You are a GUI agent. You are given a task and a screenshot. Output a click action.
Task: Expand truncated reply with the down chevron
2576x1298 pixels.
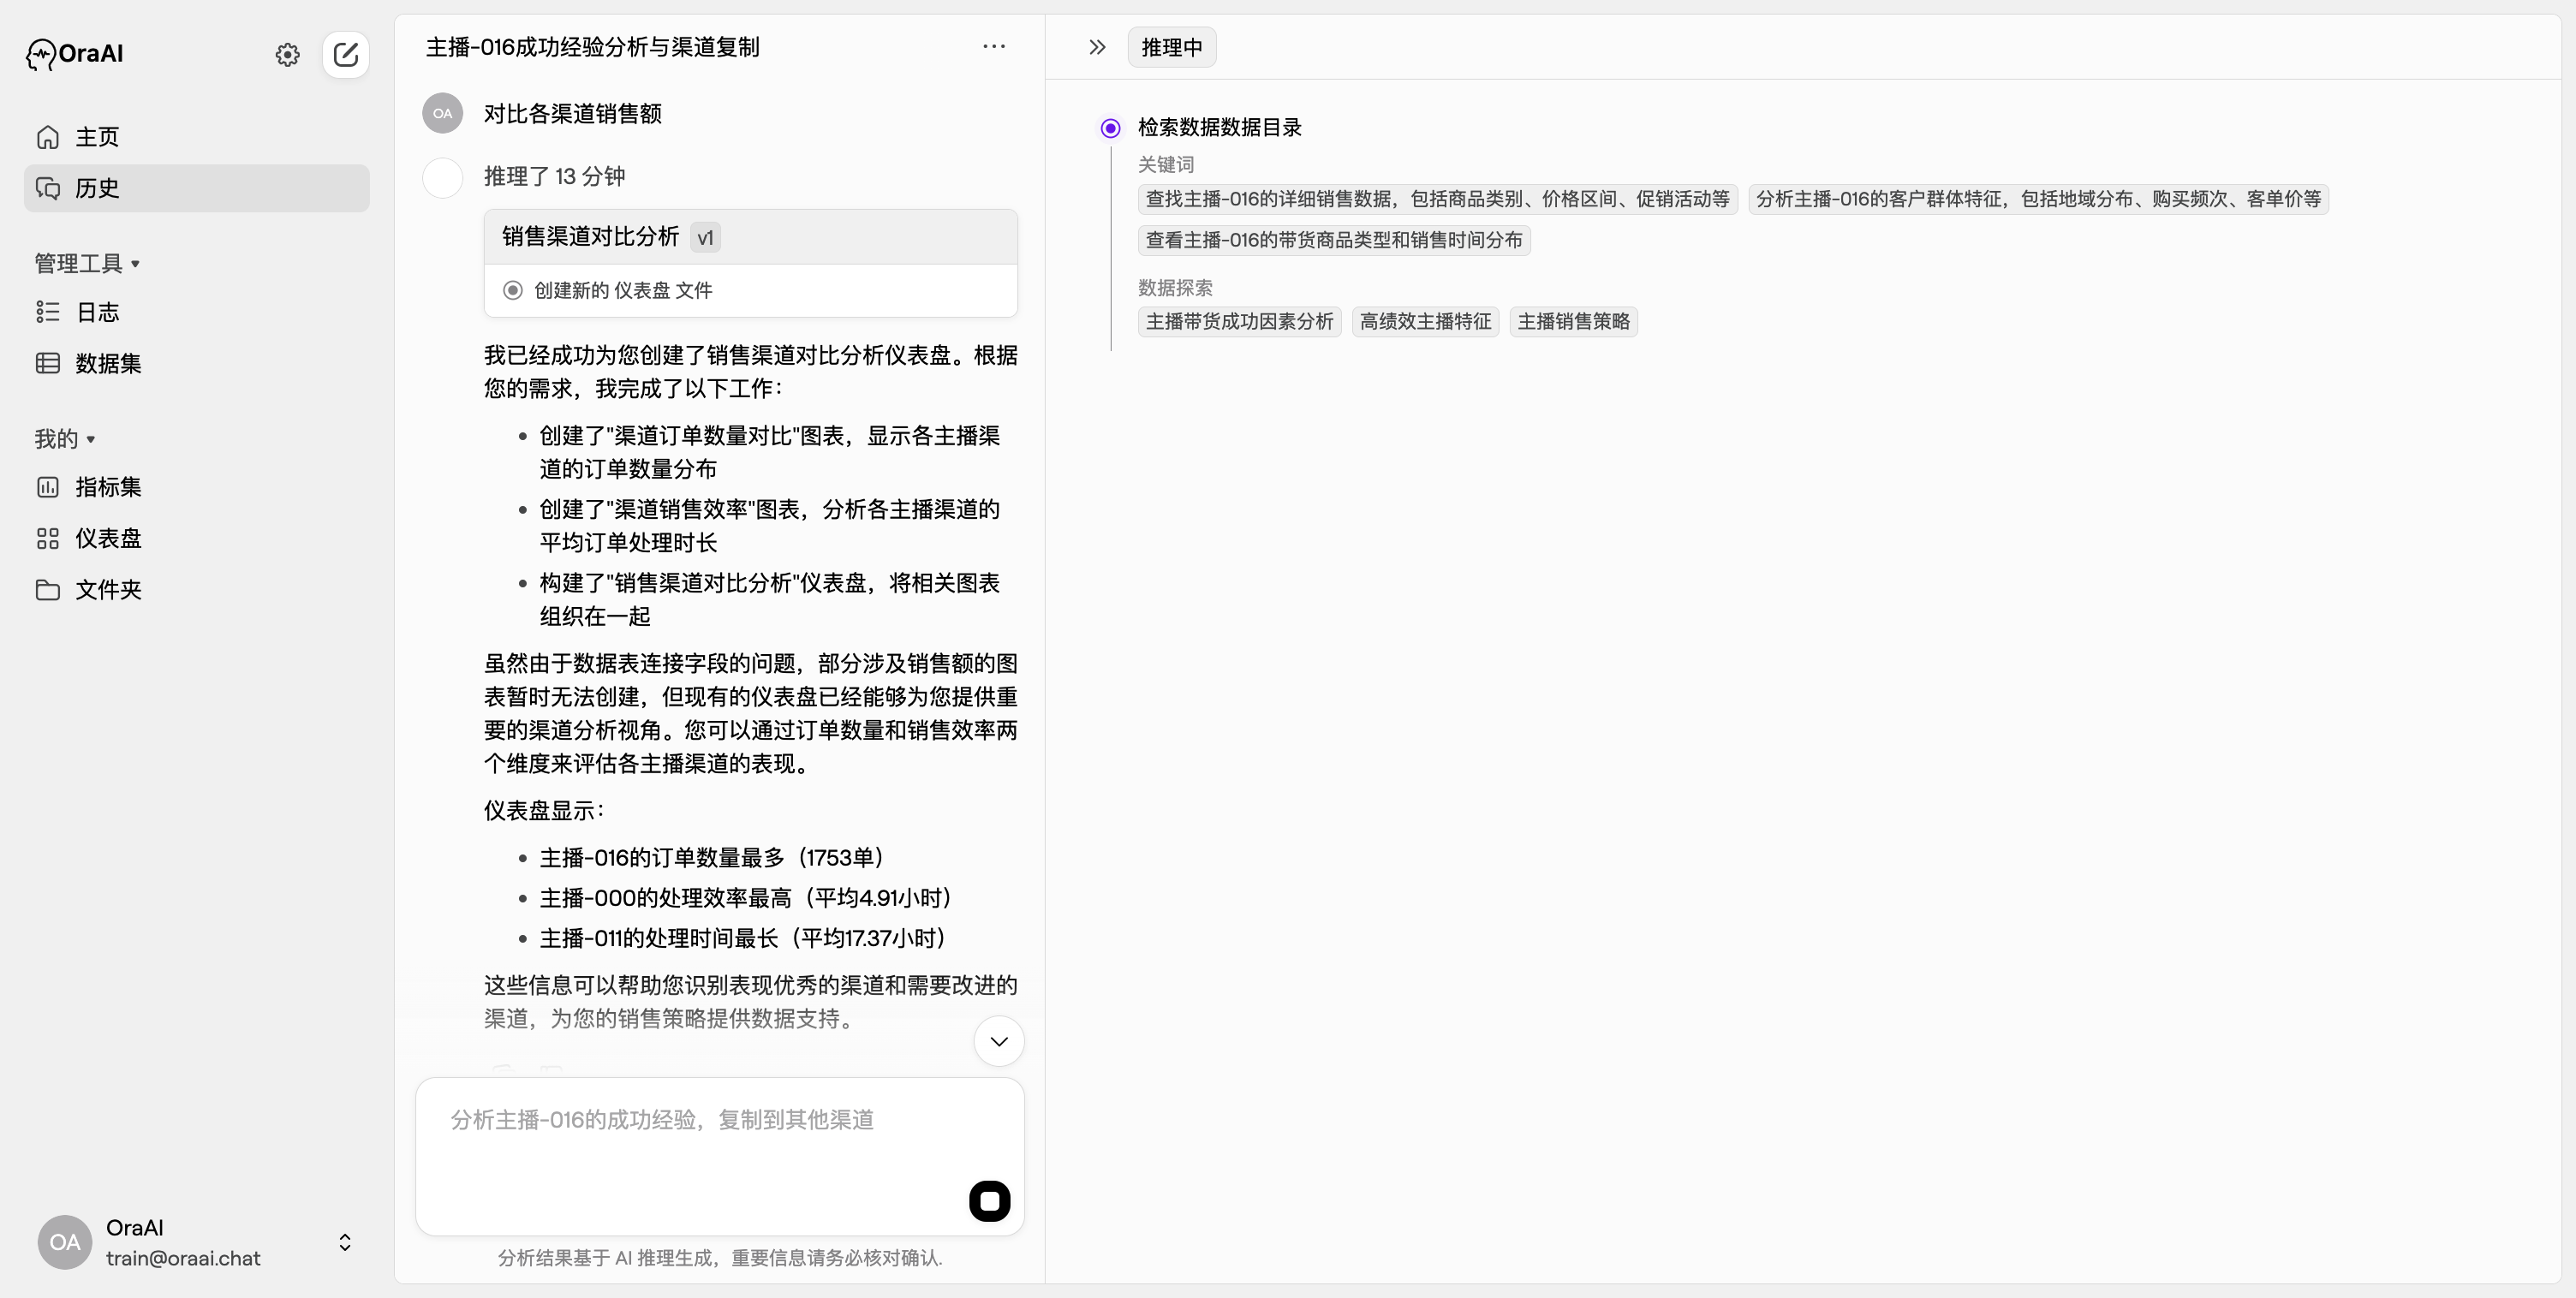(x=998, y=1040)
